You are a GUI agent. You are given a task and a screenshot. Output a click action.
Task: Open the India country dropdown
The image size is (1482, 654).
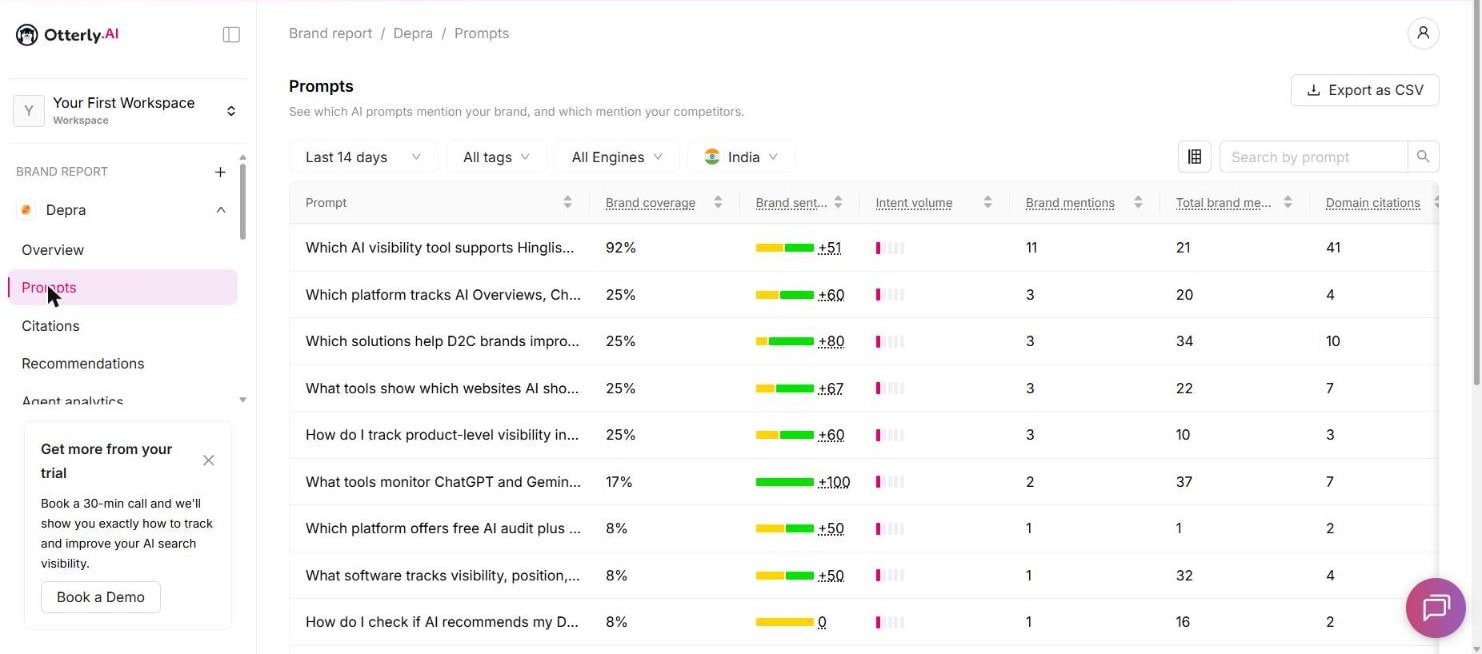(741, 157)
